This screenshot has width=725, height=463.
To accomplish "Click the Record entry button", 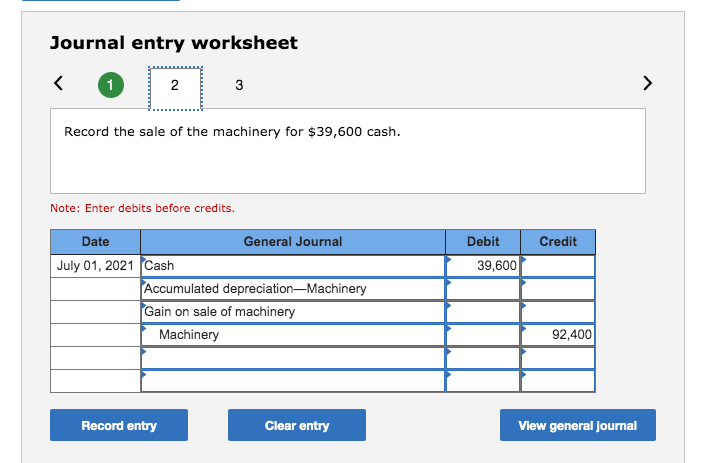I will [x=119, y=425].
